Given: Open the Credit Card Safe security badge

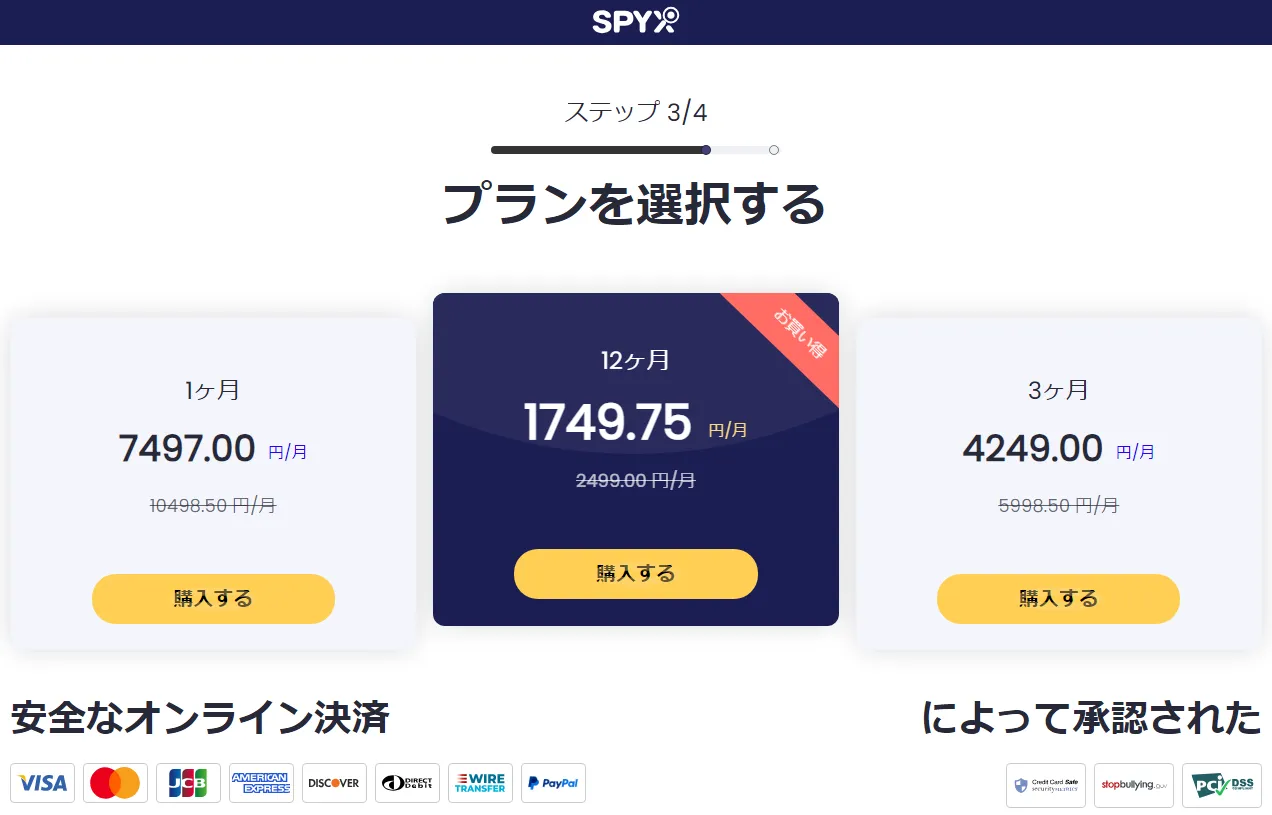Looking at the screenshot, I should [1046, 785].
